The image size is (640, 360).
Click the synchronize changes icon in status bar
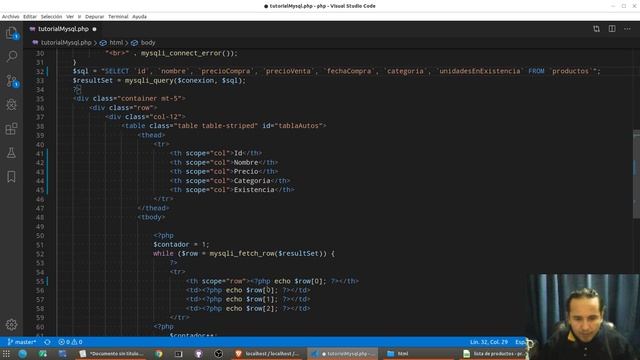pos(47,342)
